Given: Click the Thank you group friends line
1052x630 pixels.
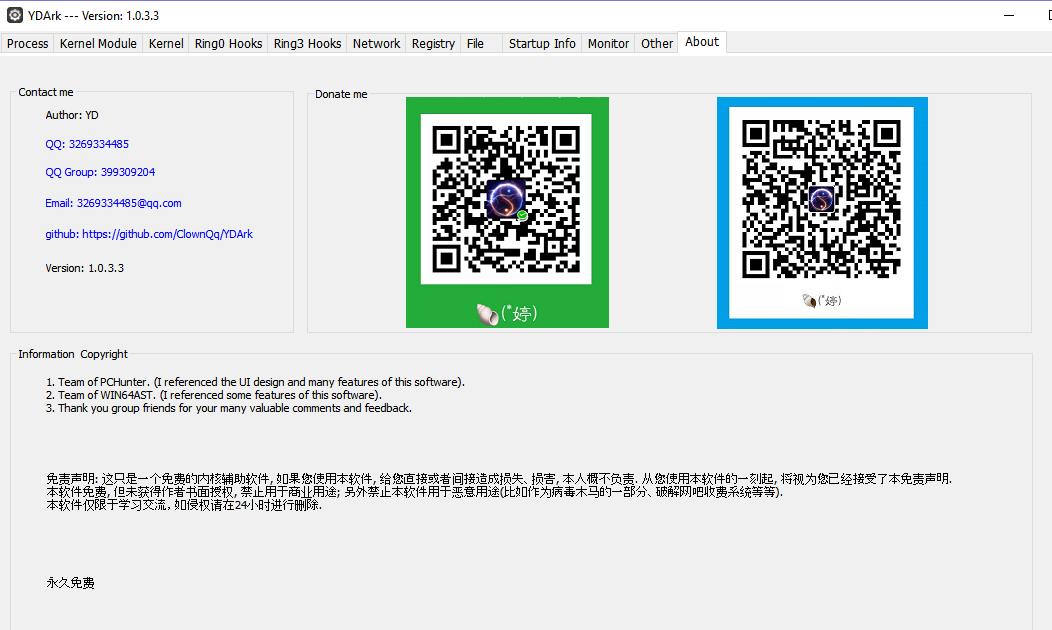Looking at the screenshot, I should coord(229,408).
